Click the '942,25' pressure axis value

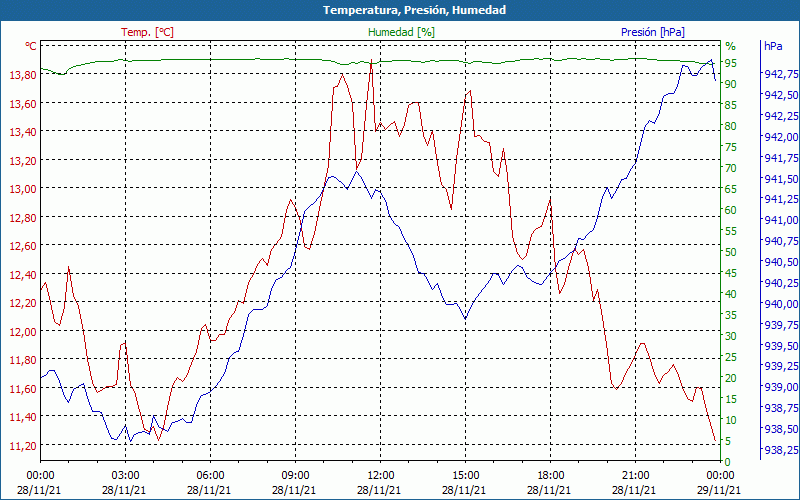point(782,116)
